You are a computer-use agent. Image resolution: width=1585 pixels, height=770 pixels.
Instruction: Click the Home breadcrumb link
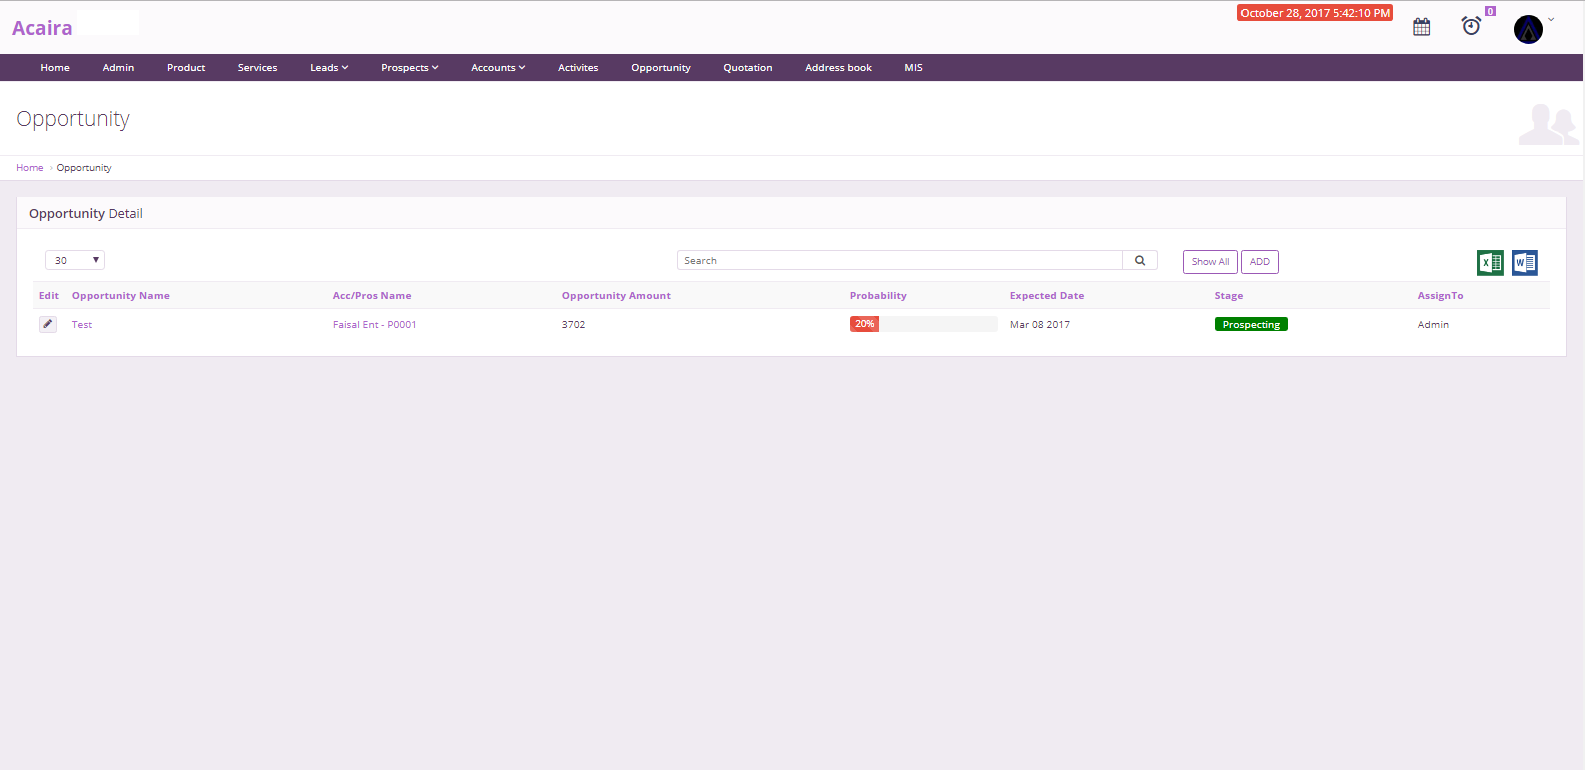pyautogui.click(x=30, y=168)
